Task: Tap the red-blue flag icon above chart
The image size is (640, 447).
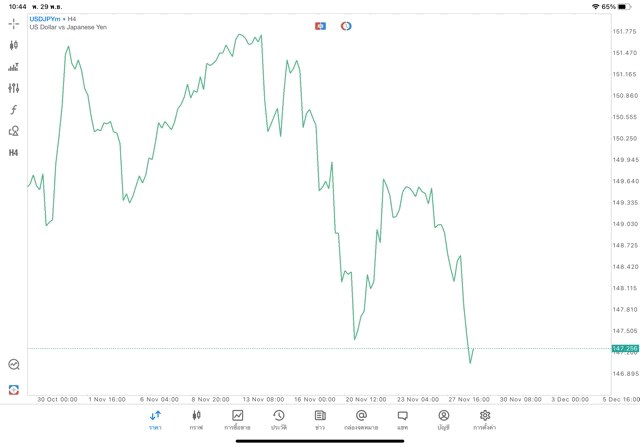Action: coord(320,26)
